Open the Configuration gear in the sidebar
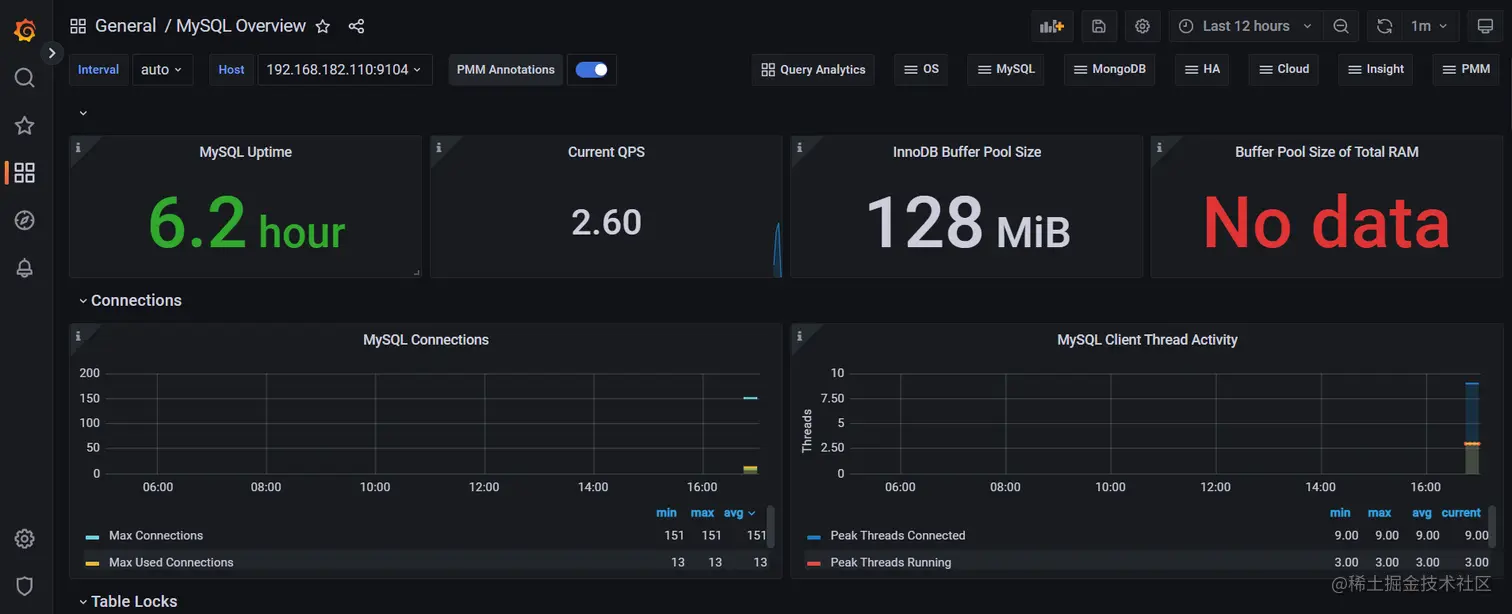Viewport: 1512px width, 614px height. pyautogui.click(x=25, y=539)
